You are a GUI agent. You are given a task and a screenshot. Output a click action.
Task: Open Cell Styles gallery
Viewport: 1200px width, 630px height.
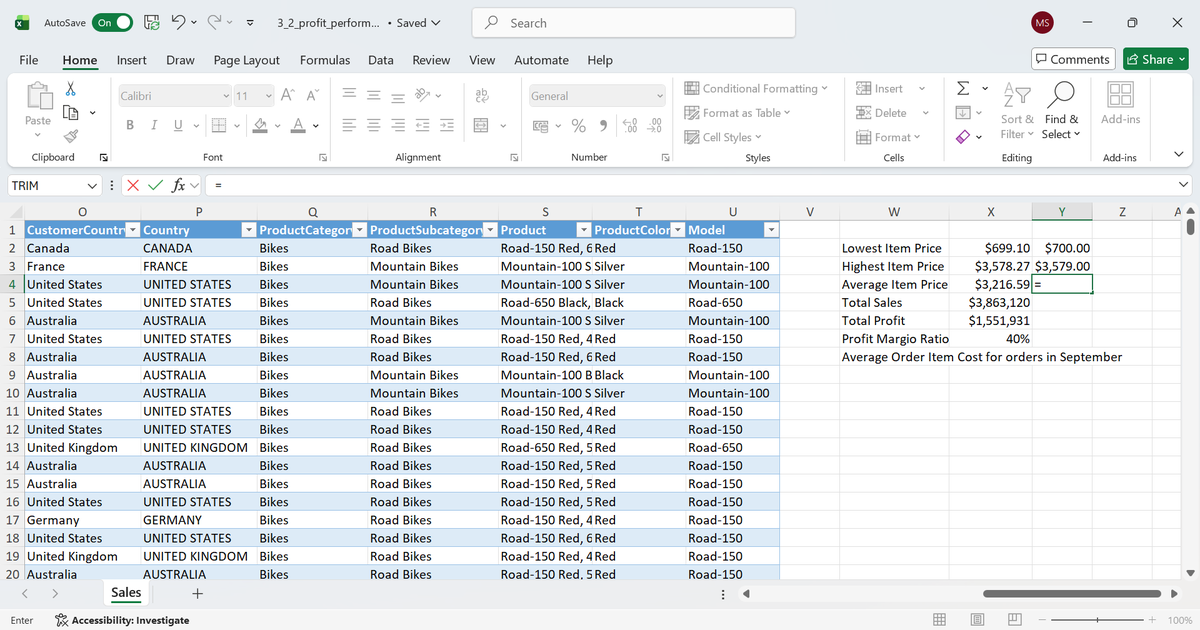click(723, 137)
